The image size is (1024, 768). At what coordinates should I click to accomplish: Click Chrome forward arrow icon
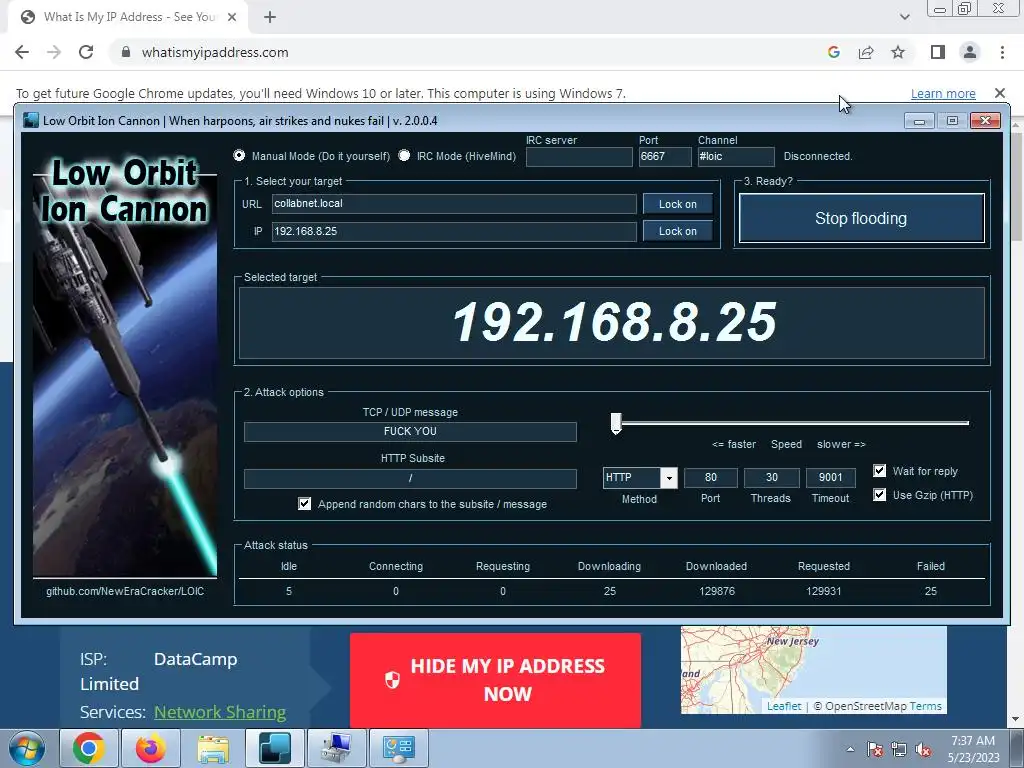pyautogui.click(x=54, y=52)
